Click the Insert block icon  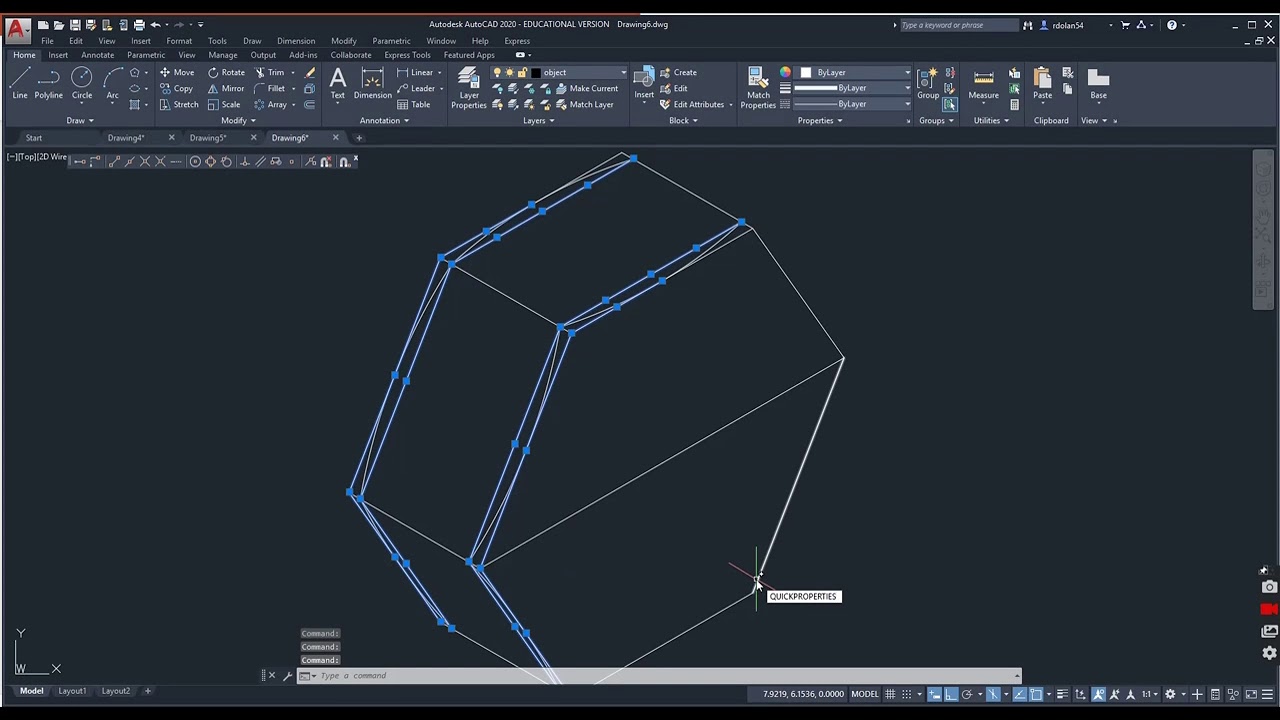coord(644,83)
